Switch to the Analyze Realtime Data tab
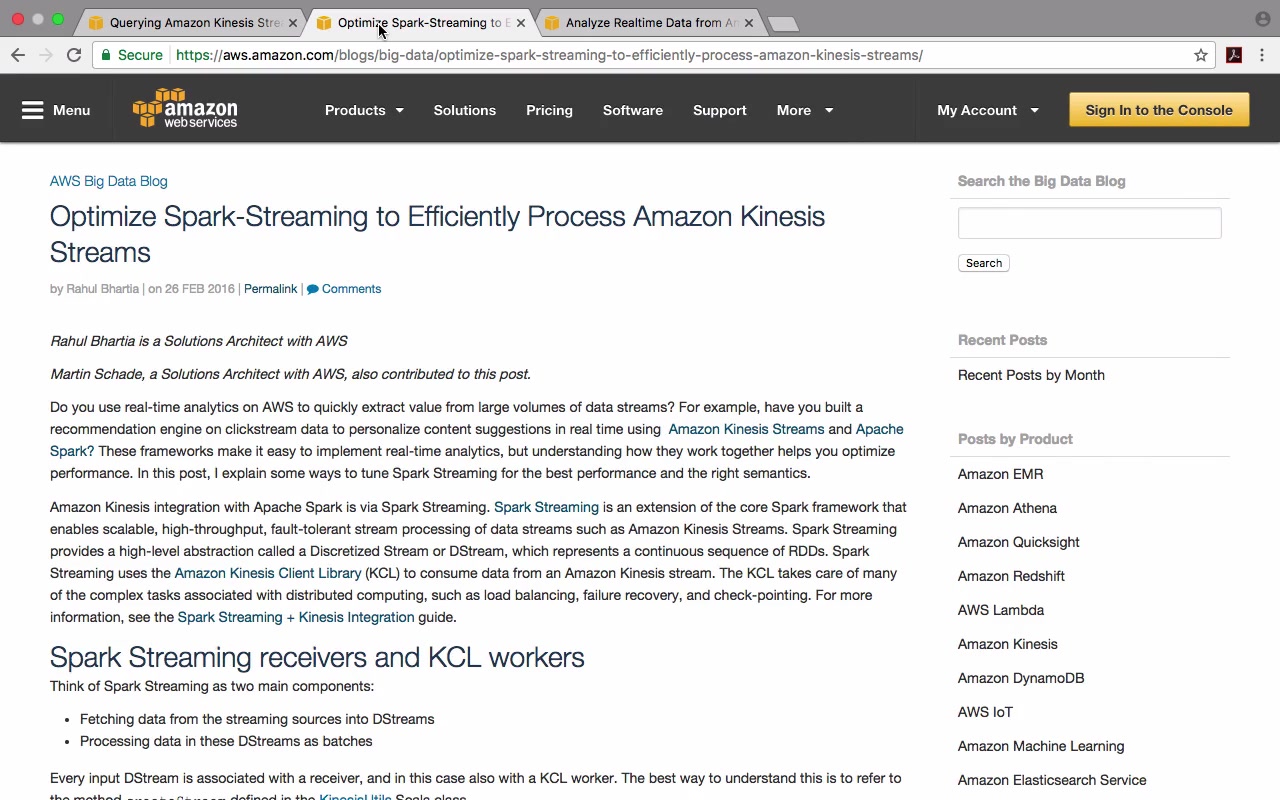The image size is (1280, 800). pos(650,23)
